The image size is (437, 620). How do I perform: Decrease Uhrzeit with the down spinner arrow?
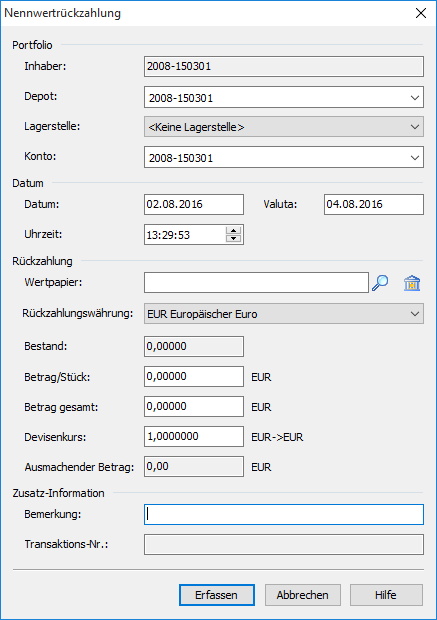pyautogui.click(x=234, y=238)
